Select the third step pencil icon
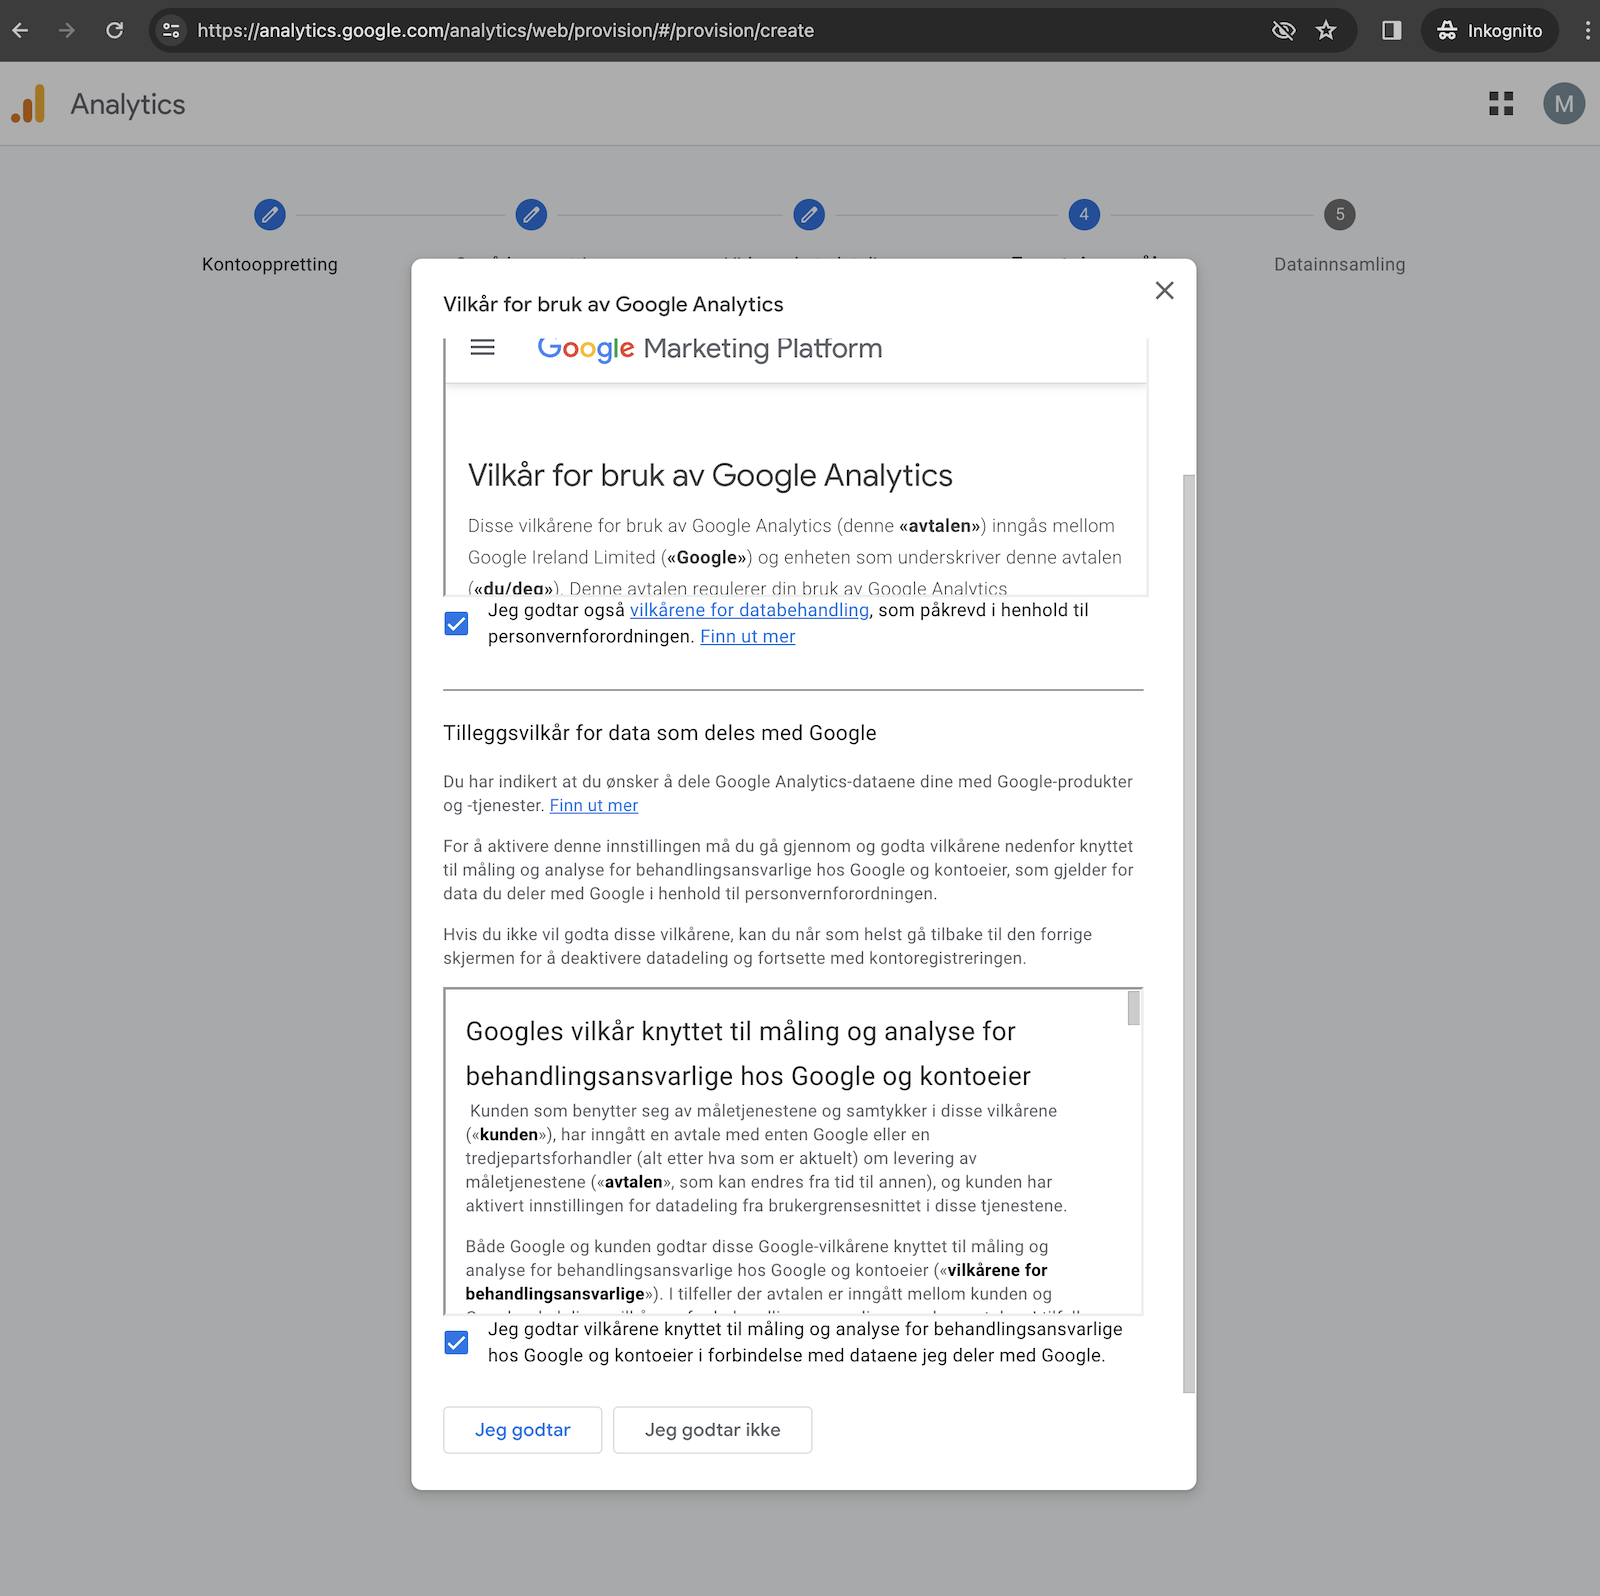Screen dimensions: 1600x1596 point(809,214)
